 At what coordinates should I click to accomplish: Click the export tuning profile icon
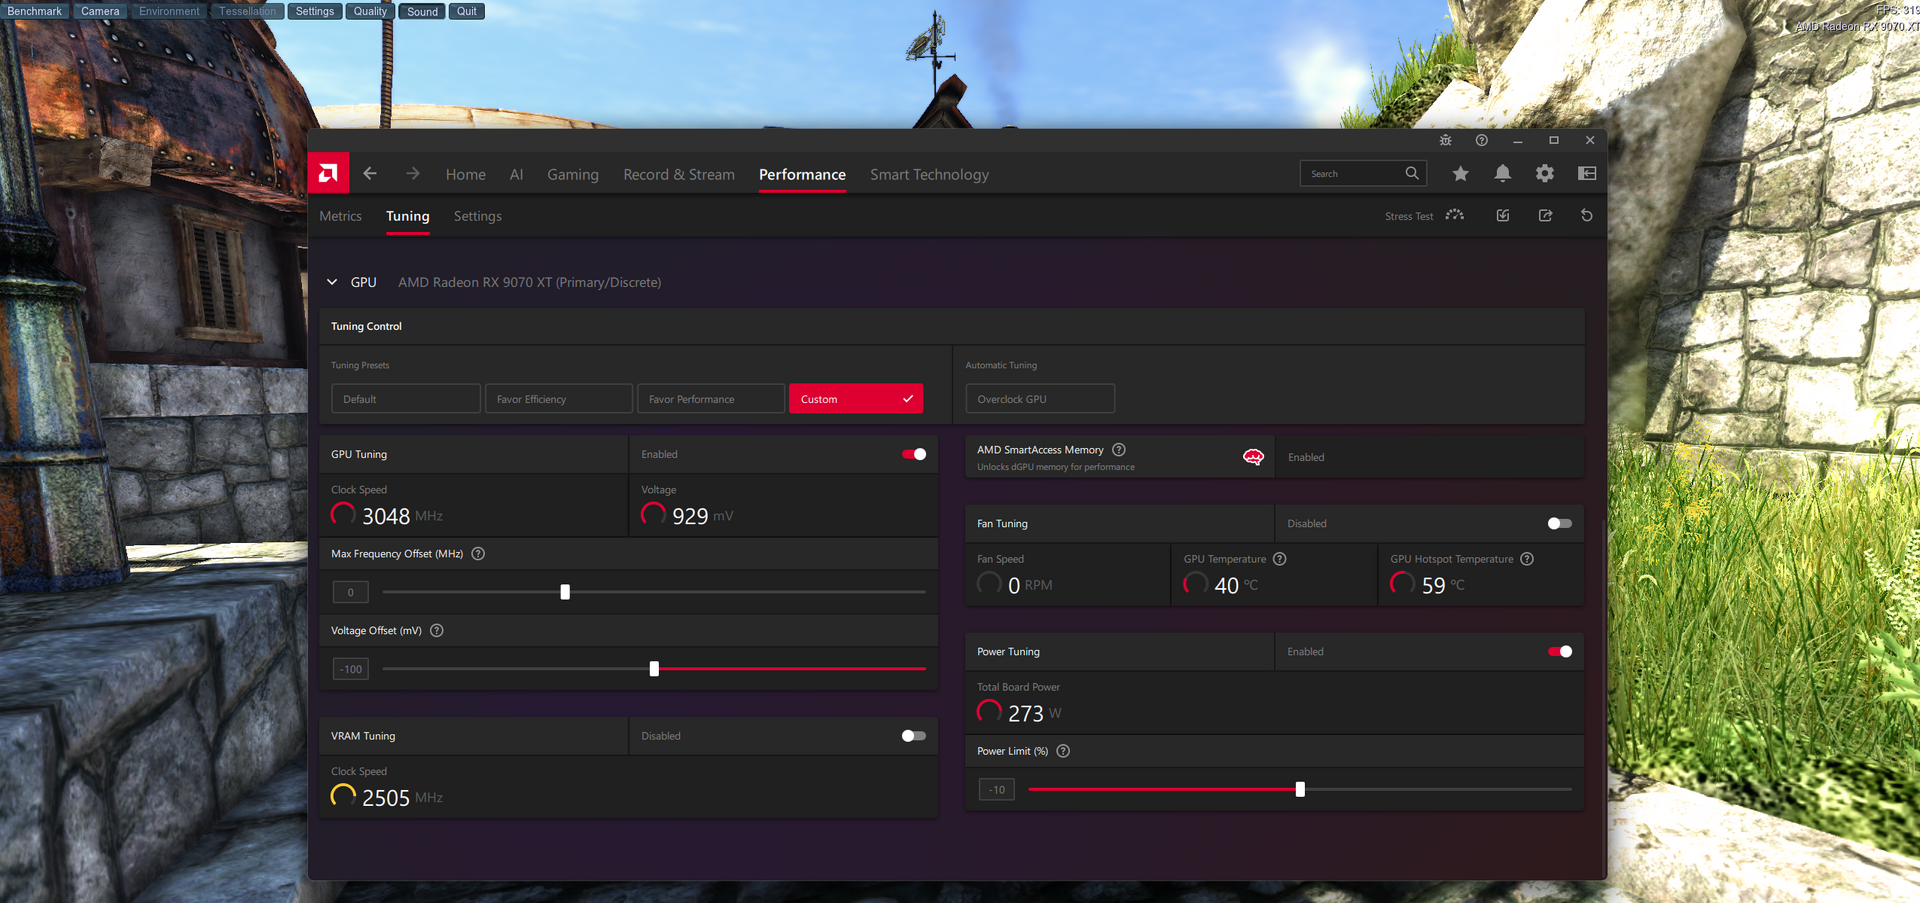point(1545,216)
